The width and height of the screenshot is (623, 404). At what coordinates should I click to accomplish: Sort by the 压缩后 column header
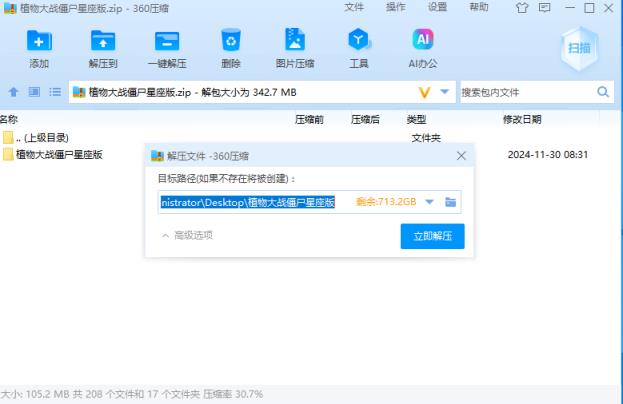[365, 120]
